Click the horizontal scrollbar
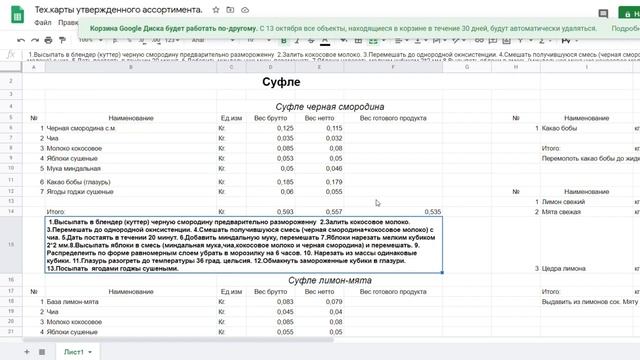 (x=178, y=340)
